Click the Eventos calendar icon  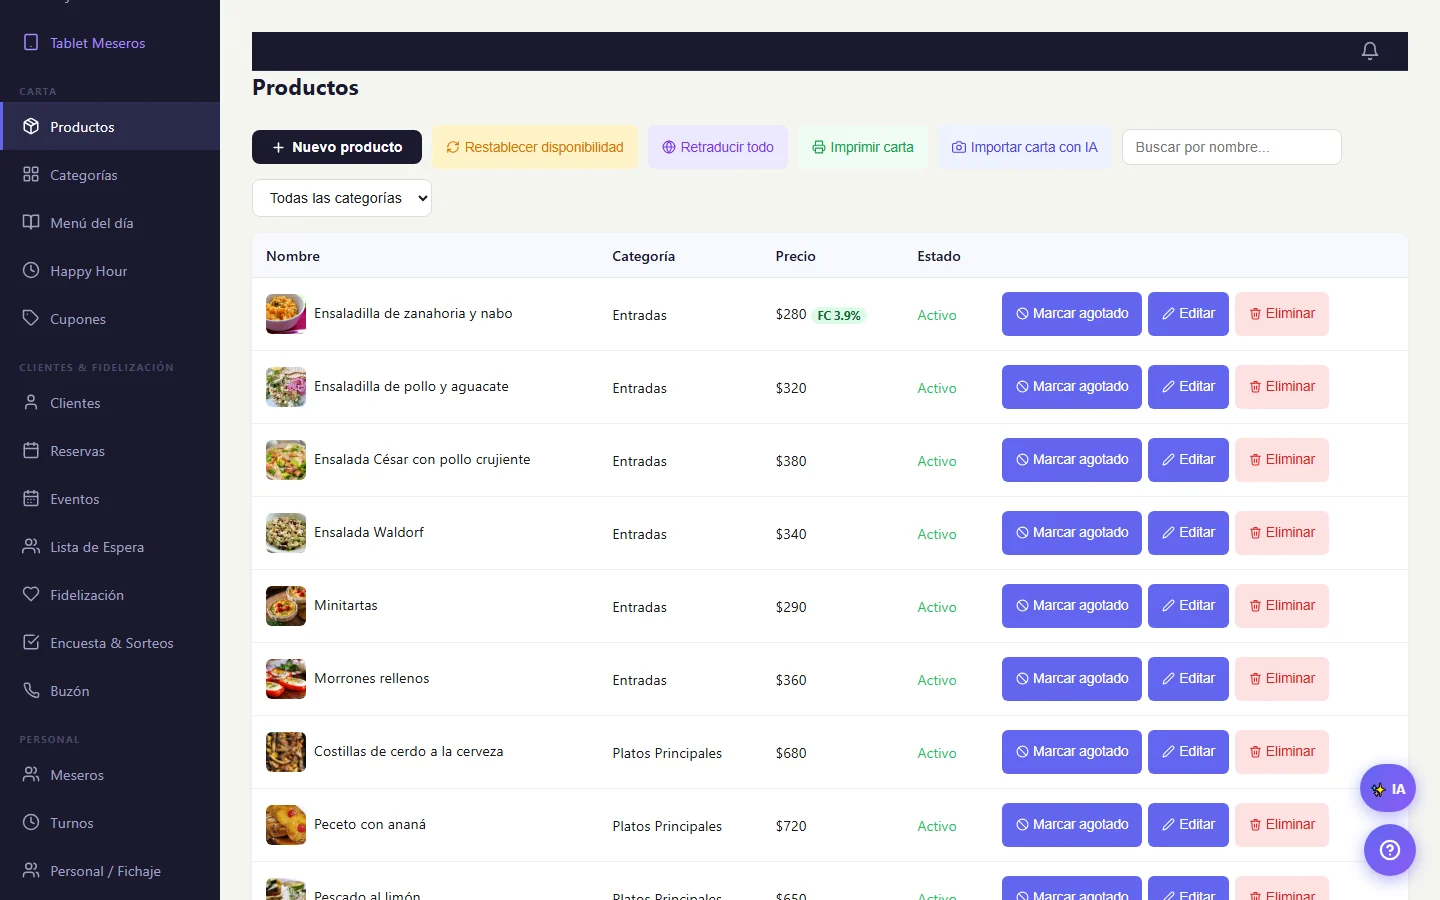31,498
